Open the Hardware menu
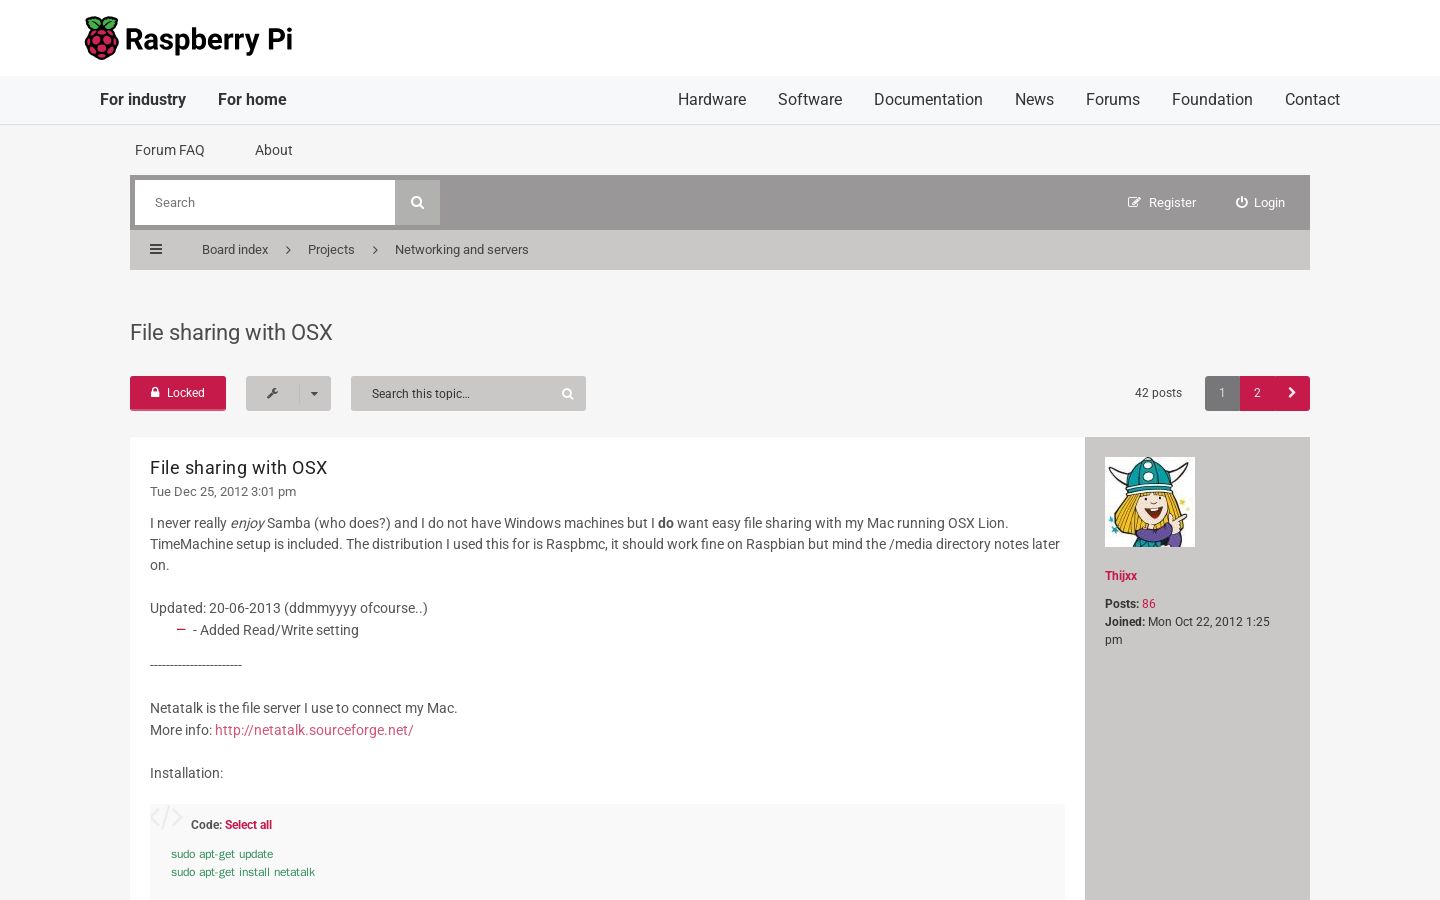This screenshot has height=900, width=1440. pyautogui.click(x=712, y=100)
